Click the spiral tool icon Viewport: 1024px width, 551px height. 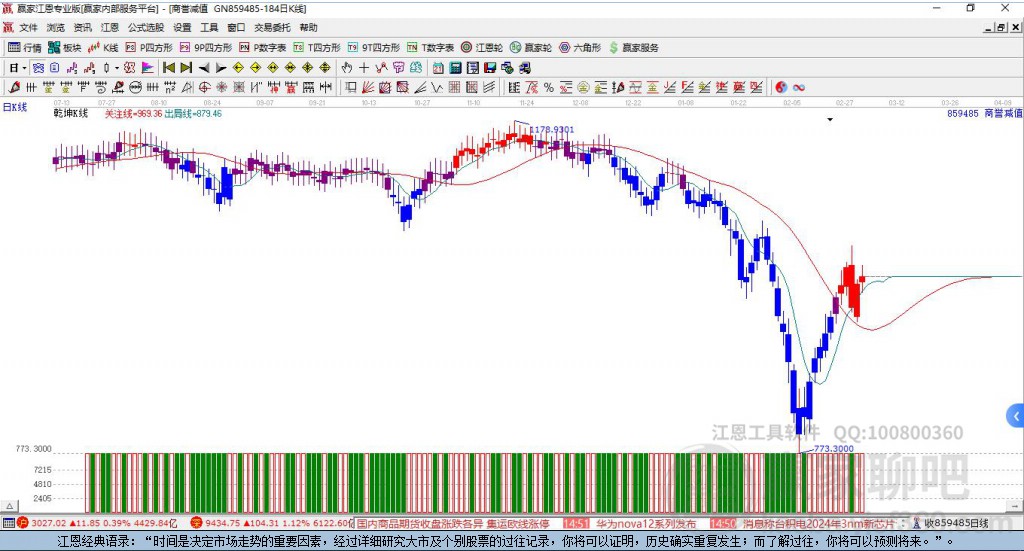point(101,87)
